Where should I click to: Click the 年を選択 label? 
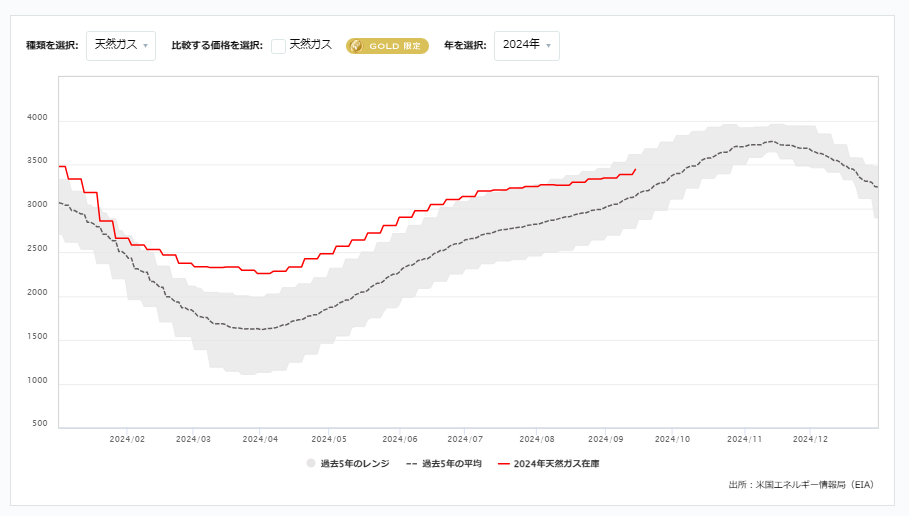pos(465,46)
